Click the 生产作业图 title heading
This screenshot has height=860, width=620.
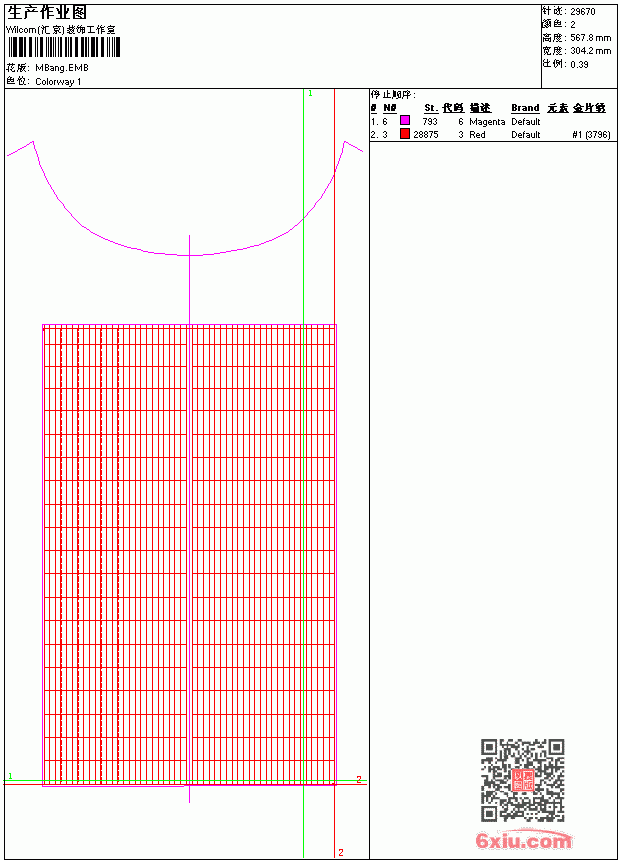coord(47,13)
